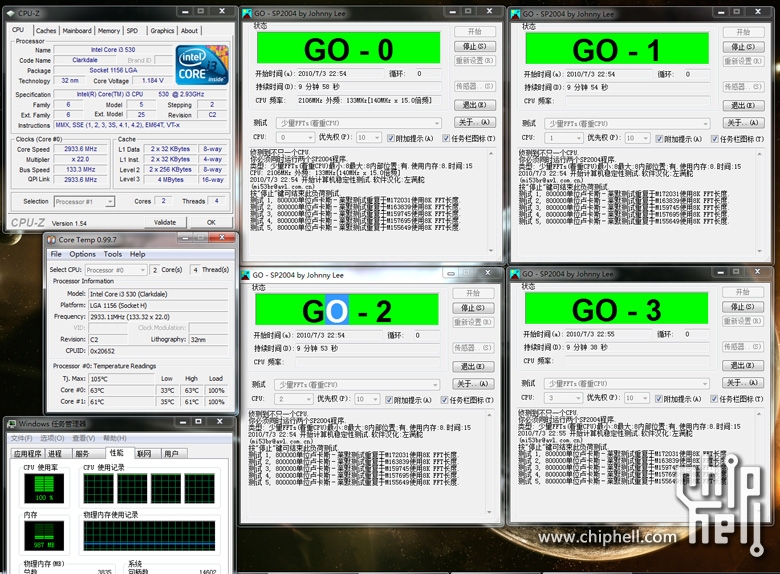Screen dimensions: 780x574
Task: Switch to the 进程 tab in Task Manager
Action: click(55, 454)
